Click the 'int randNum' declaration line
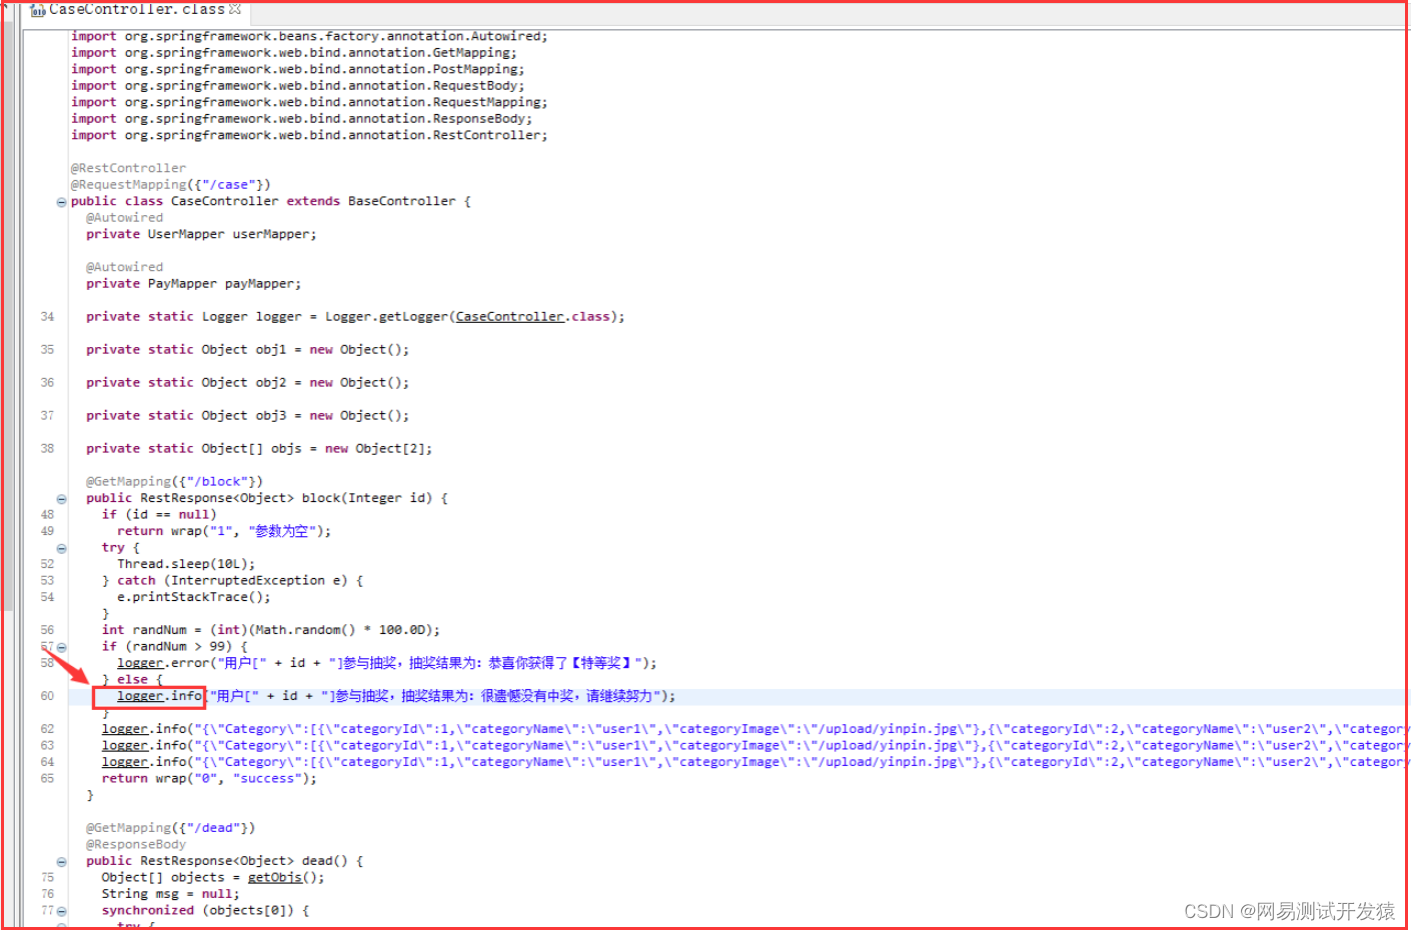The image size is (1411, 930). pyautogui.click(x=271, y=630)
